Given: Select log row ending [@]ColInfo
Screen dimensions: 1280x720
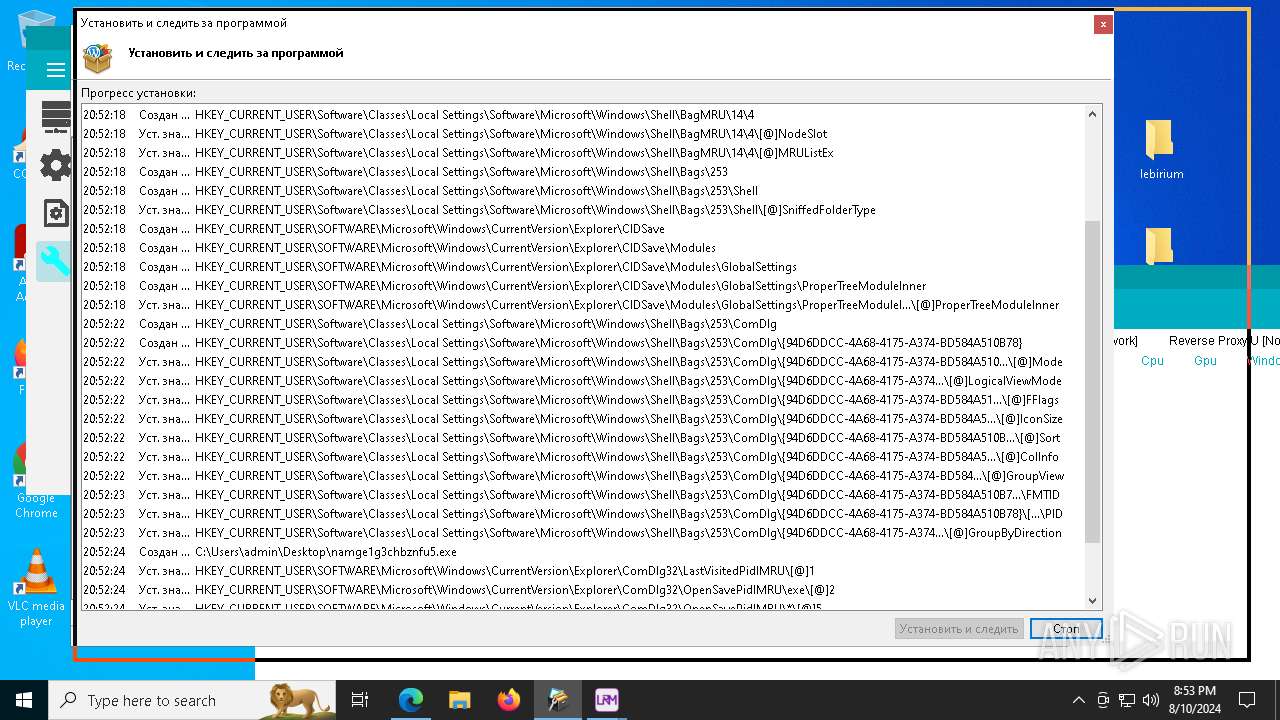Looking at the screenshot, I should (x=583, y=457).
